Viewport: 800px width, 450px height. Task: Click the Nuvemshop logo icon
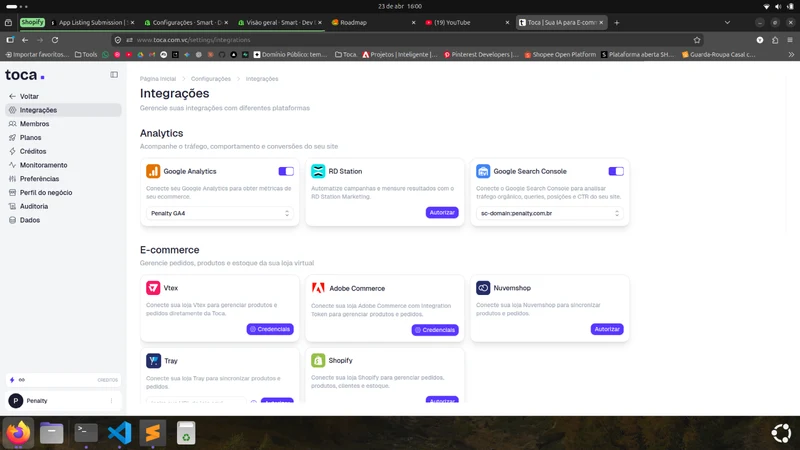(x=483, y=288)
